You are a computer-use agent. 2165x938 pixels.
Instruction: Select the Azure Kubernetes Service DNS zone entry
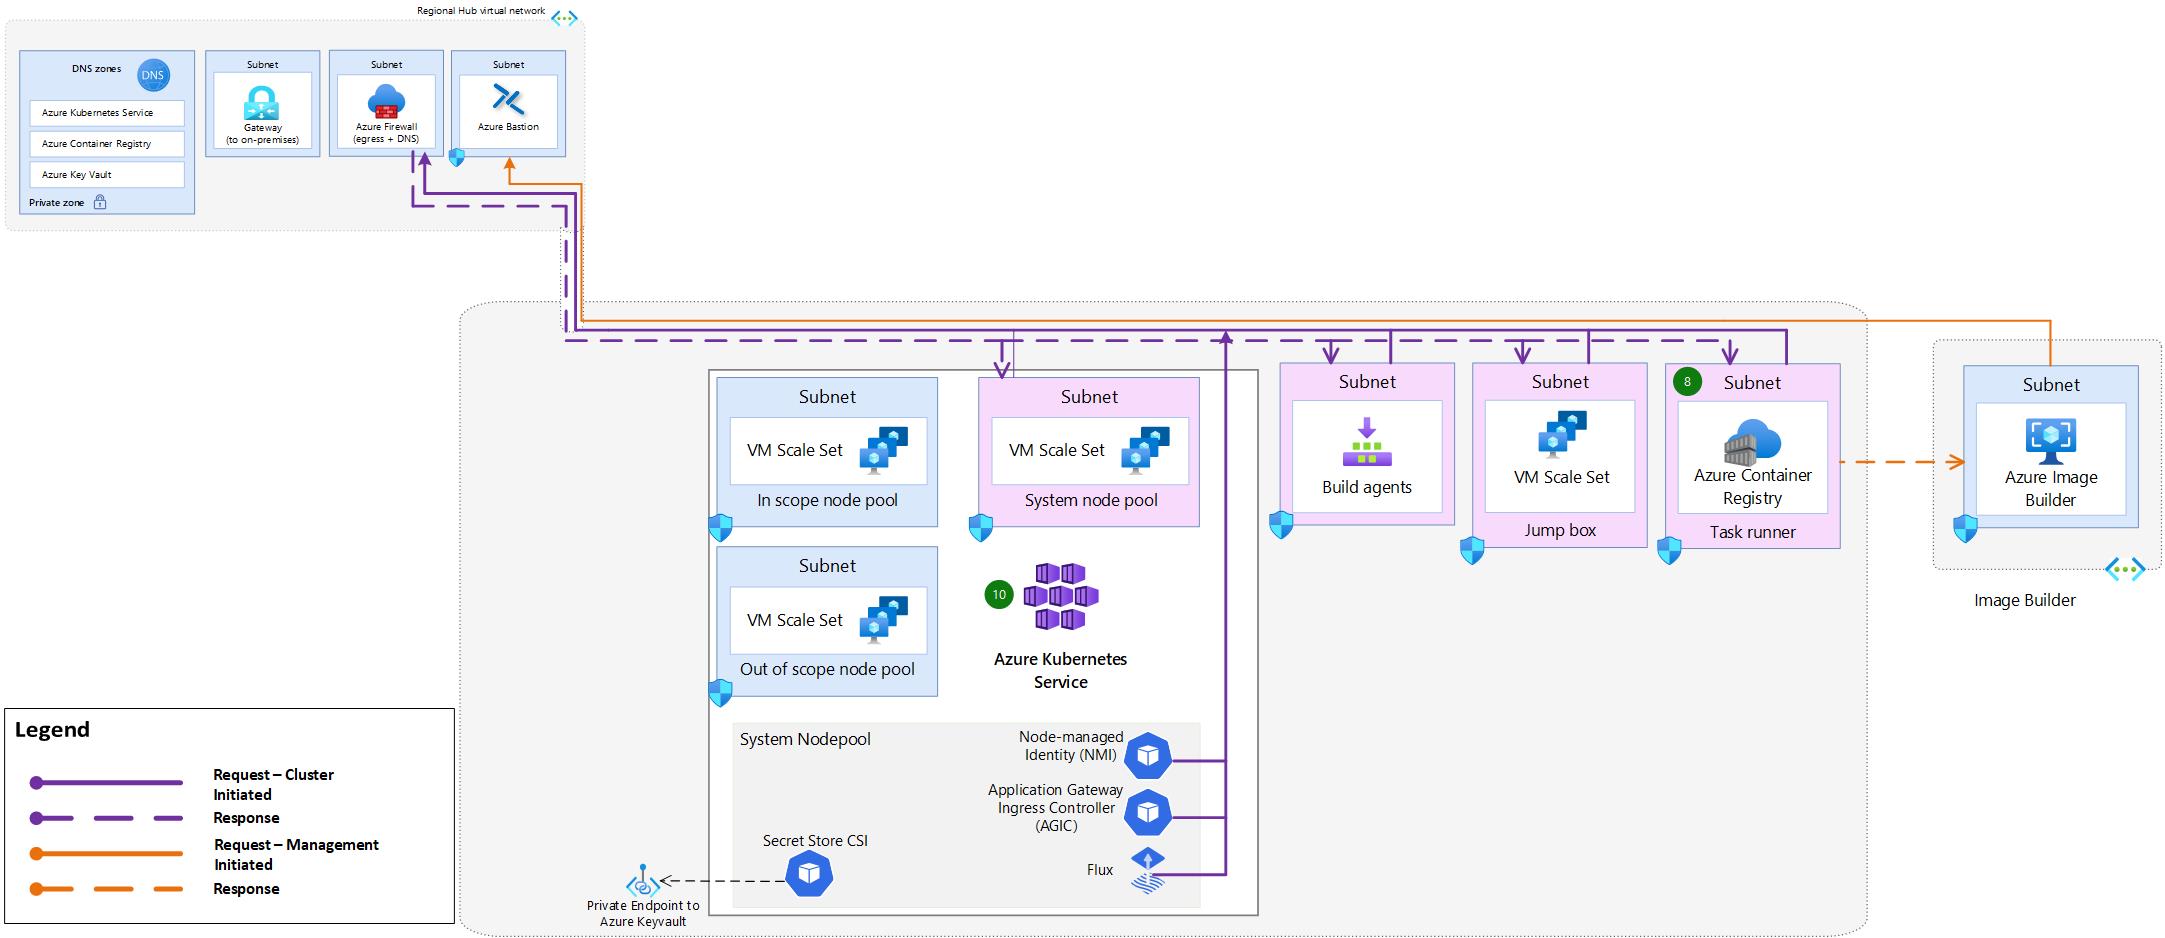pyautogui.click(x=107, y=113)
